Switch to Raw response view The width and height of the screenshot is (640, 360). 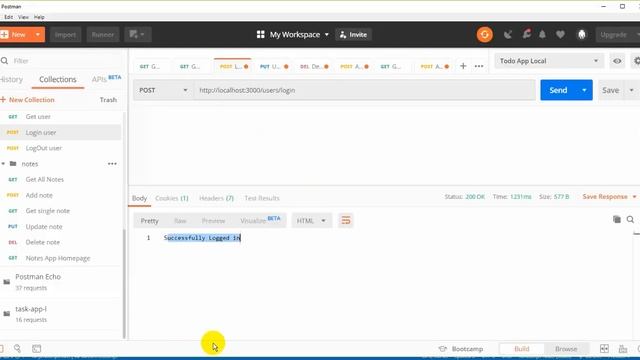[180, 220]
